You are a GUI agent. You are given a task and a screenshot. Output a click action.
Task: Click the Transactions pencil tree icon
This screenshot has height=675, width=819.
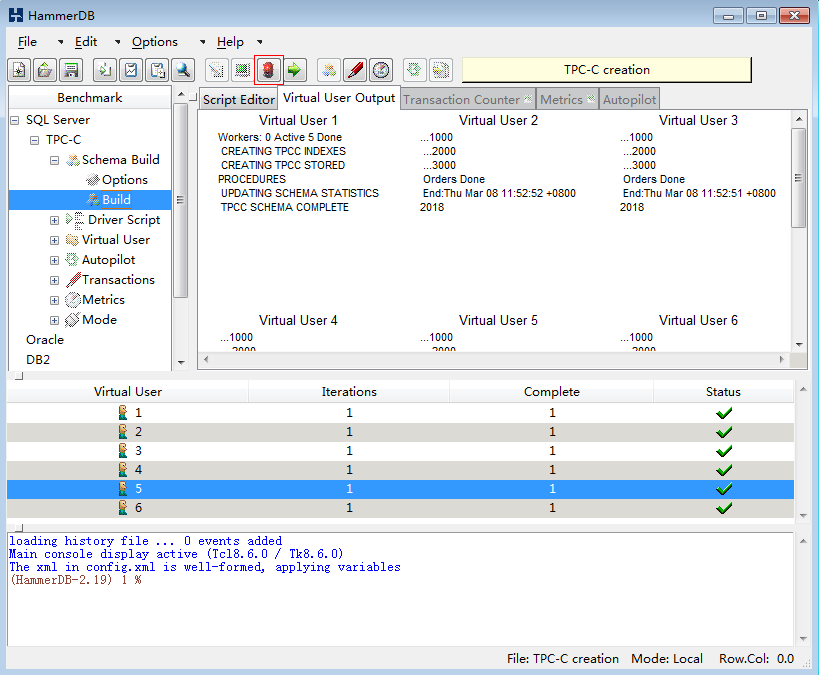coord(73,280)
